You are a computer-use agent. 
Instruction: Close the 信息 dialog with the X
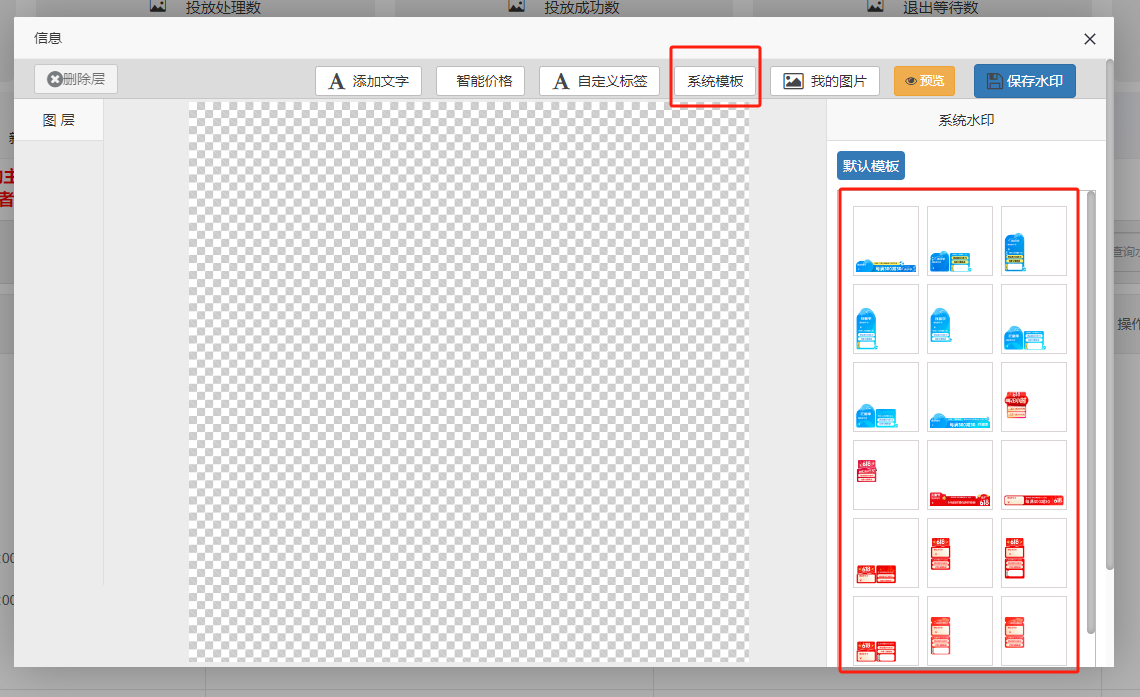(x=1090, y=39)
